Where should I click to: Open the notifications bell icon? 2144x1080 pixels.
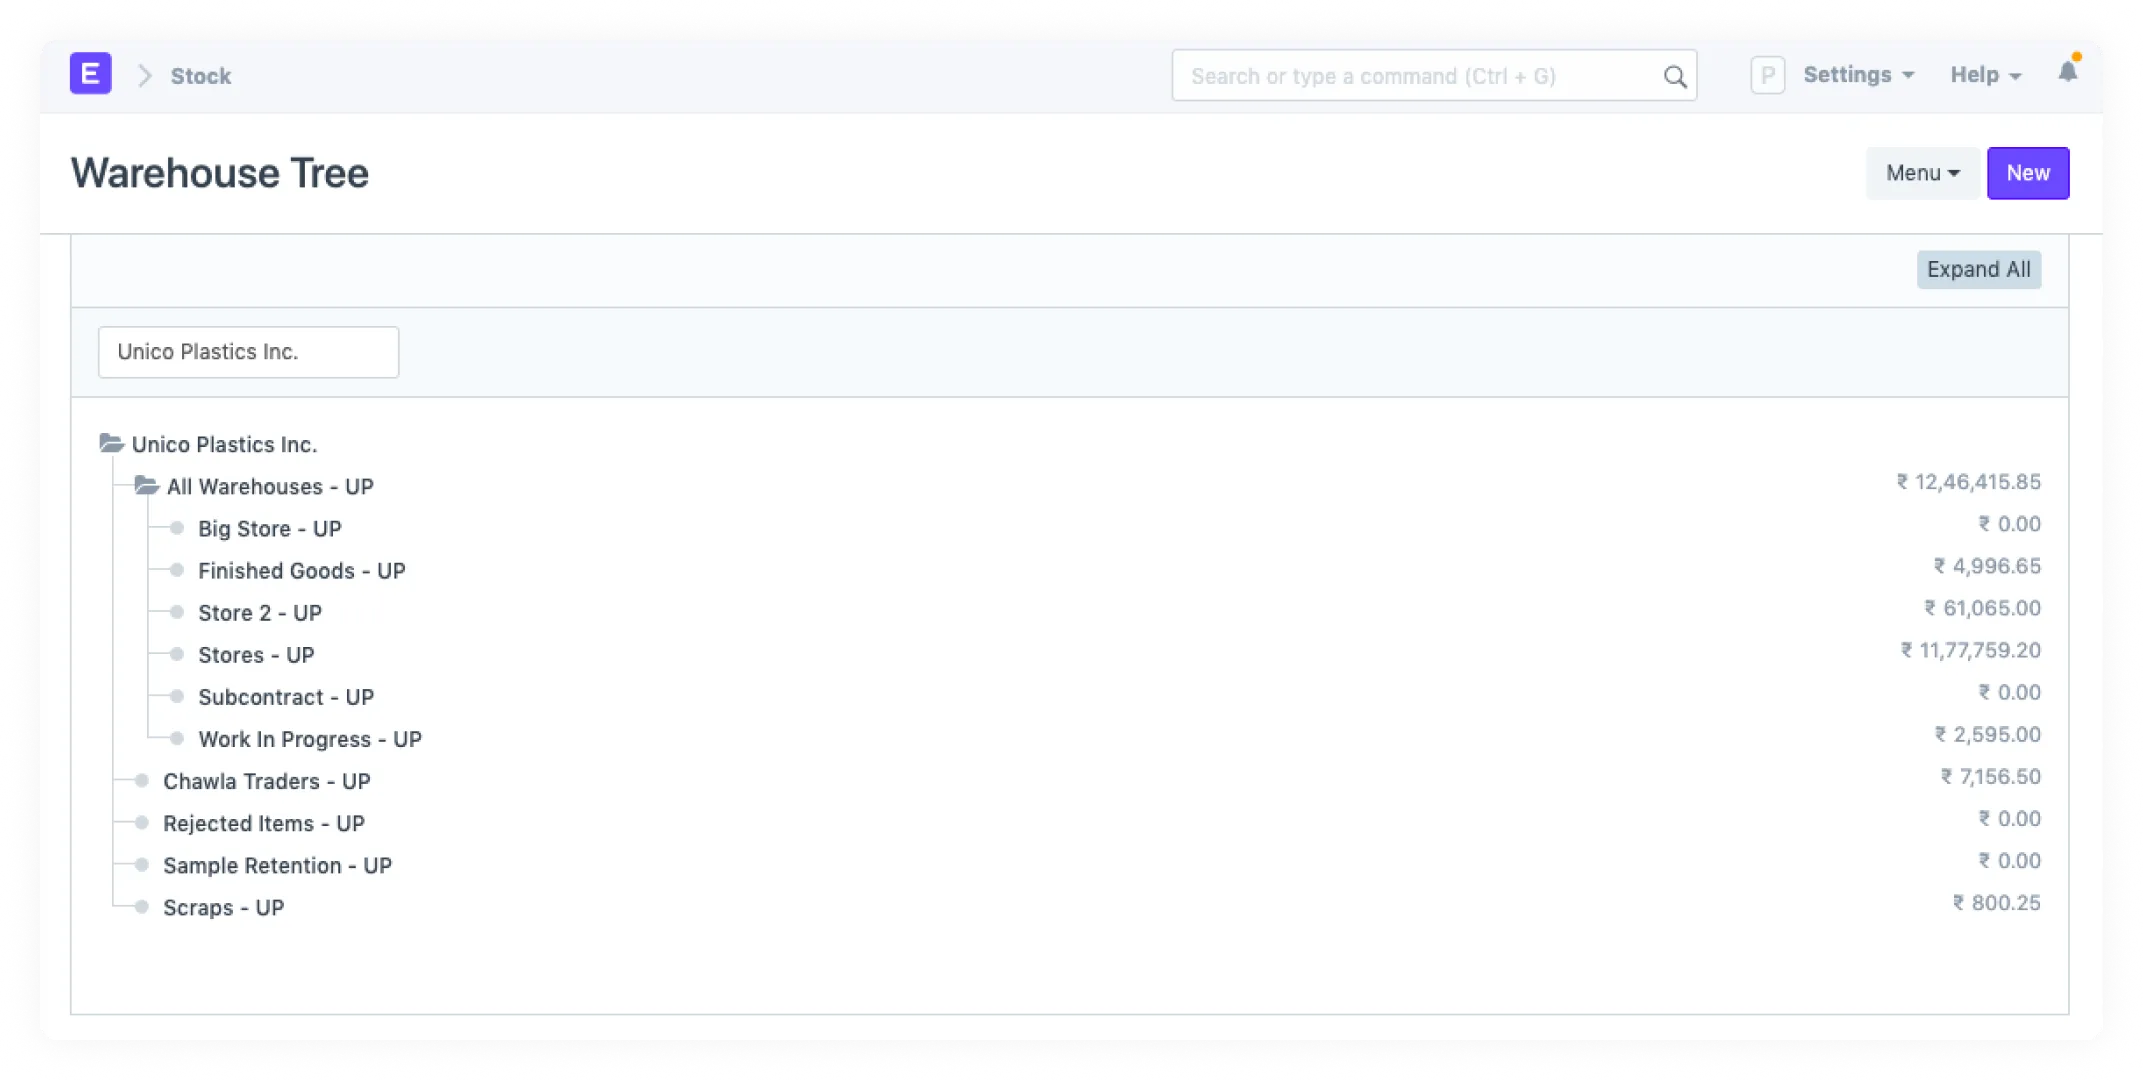[2068, 72]
